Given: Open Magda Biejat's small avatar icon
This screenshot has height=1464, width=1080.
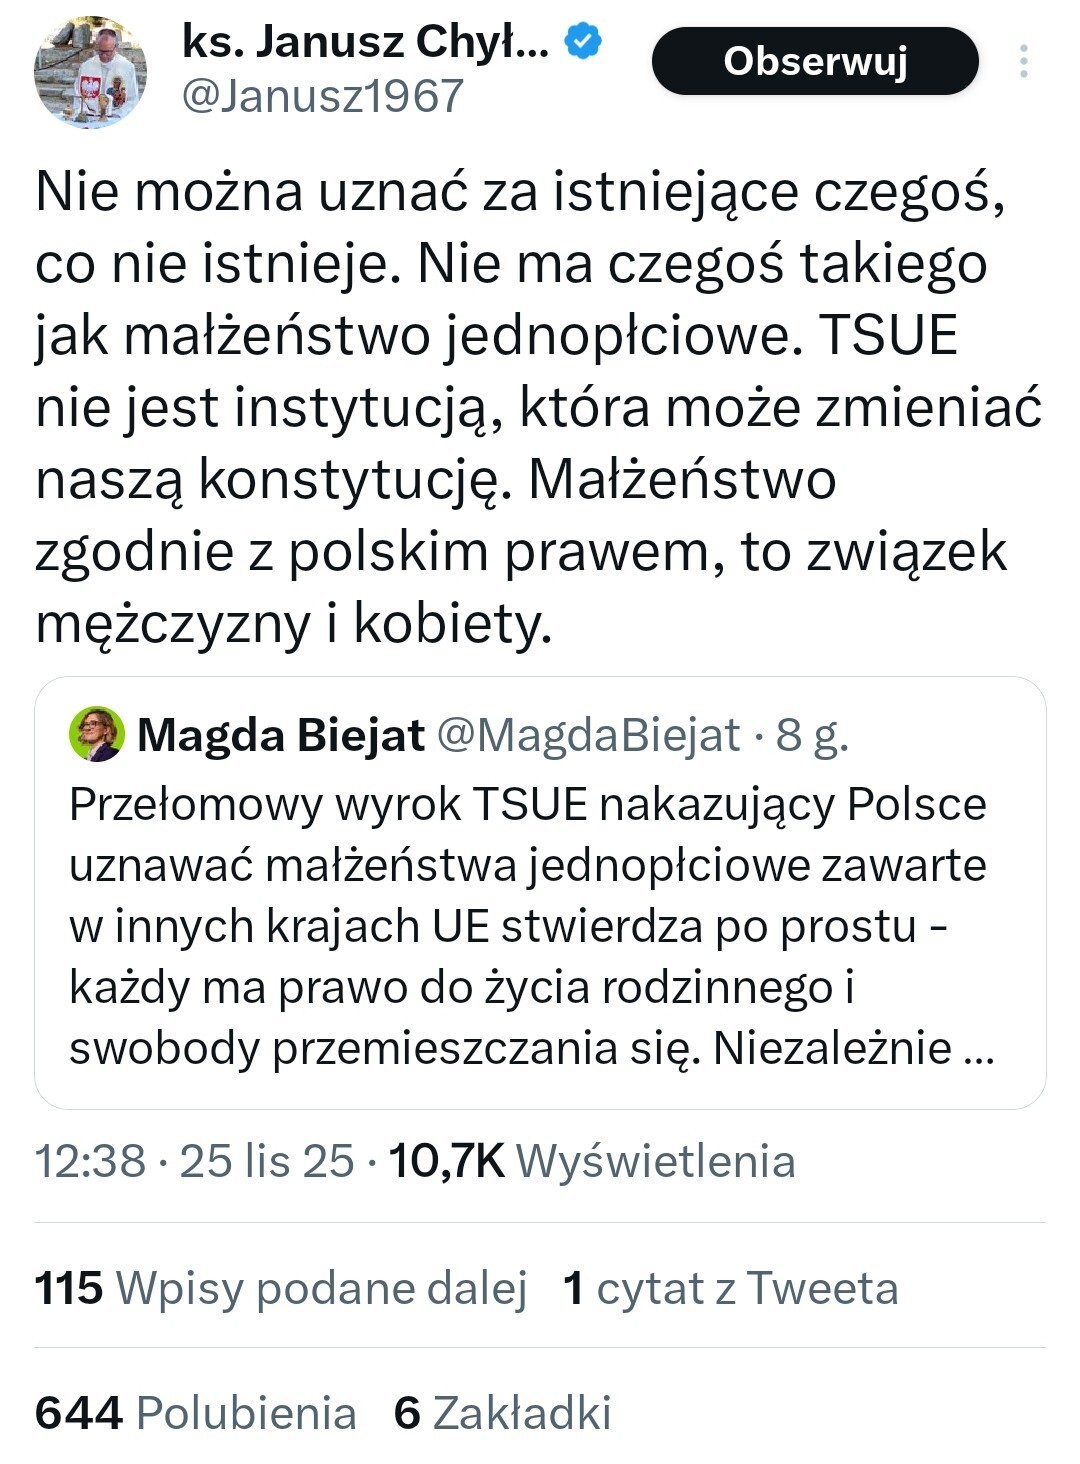Looking at the screenshot, I should point(96,734).
